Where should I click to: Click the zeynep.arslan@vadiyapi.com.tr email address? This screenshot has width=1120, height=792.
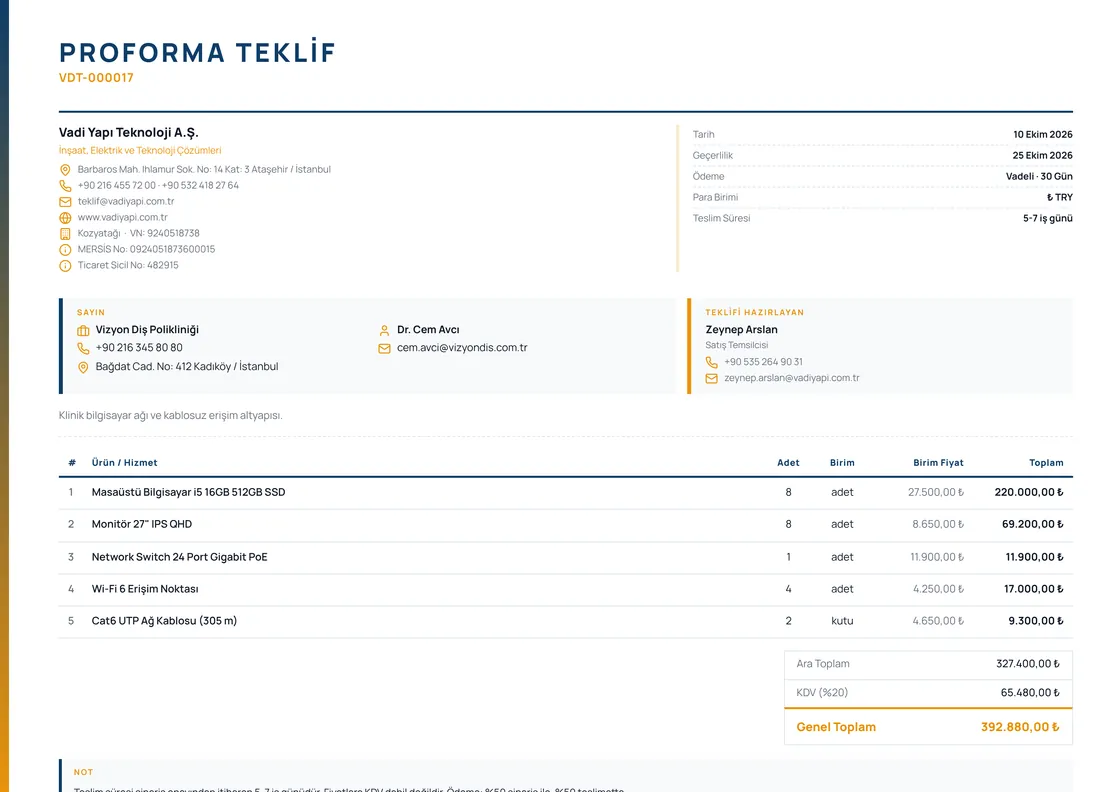point(791,378)
